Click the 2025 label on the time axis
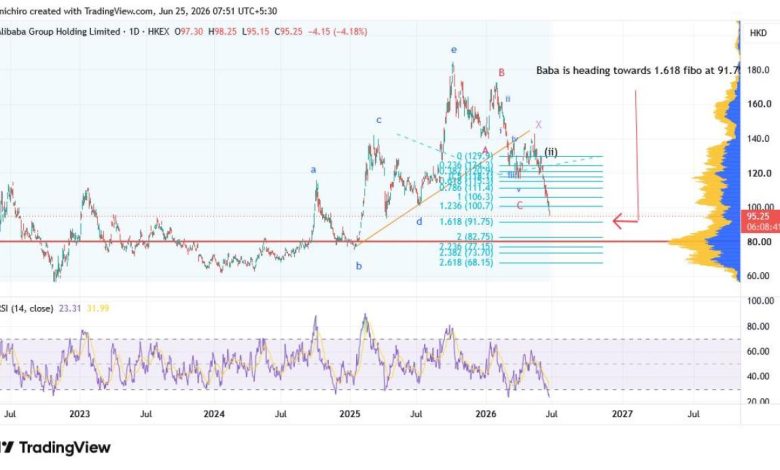780x470 pixels. [x=350, y=414]
